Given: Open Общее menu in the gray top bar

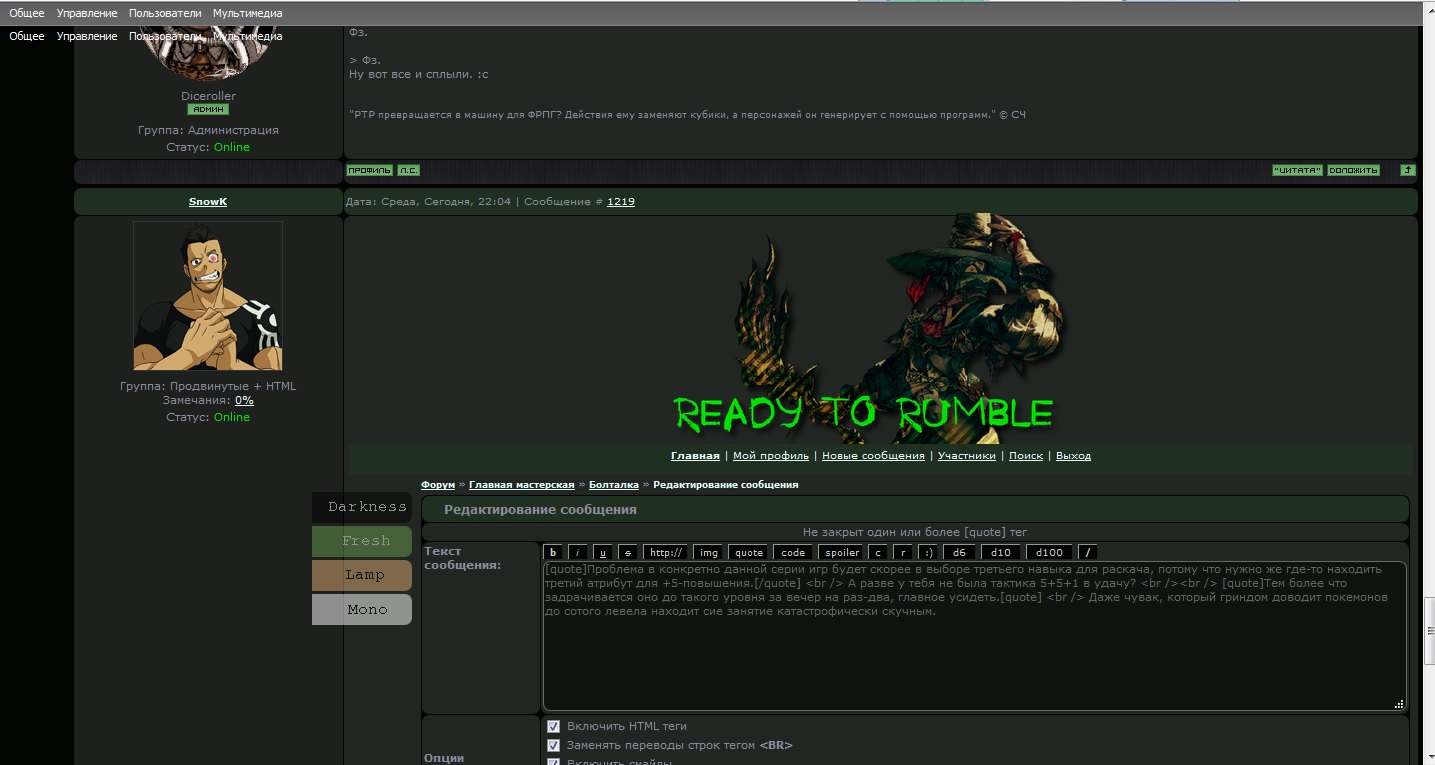Looking at the screenshot, I should tap(27, 13).
